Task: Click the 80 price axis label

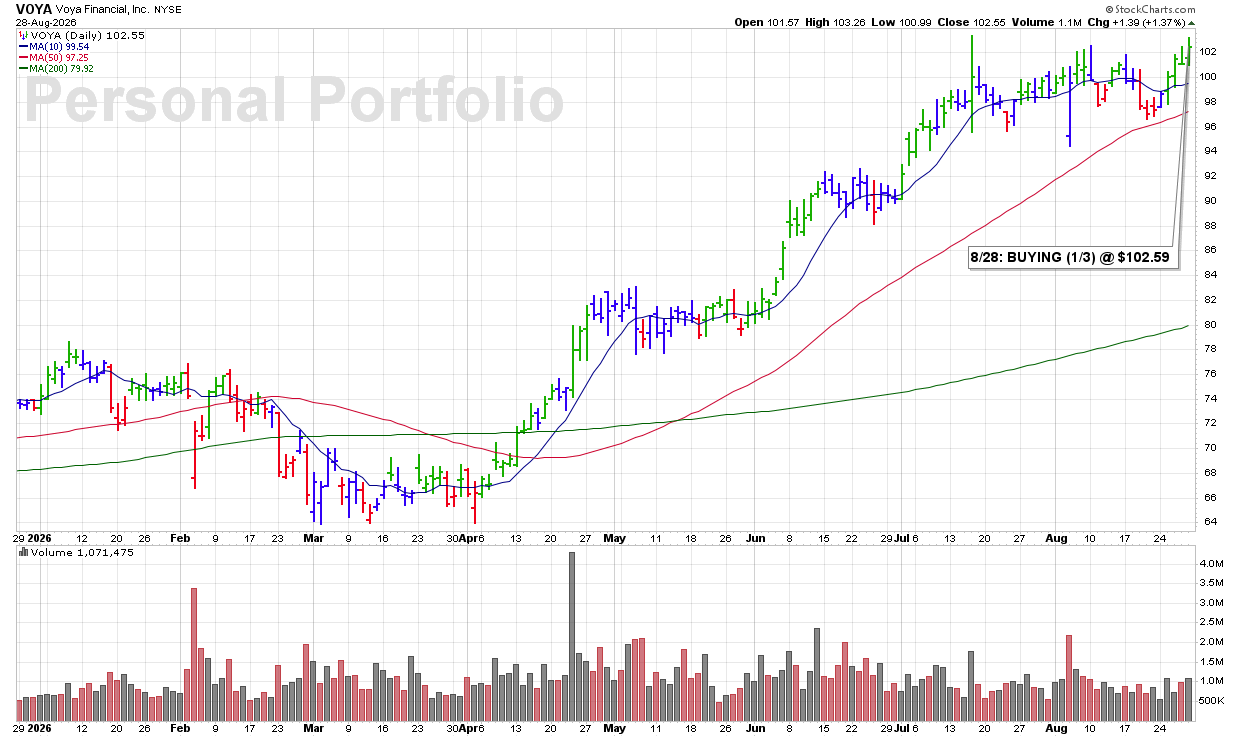Action: [x=1209, y=325]
